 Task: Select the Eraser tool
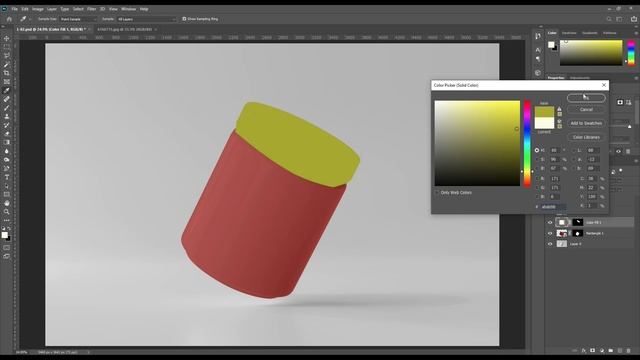pyautogui.click(x=7, y=133)
